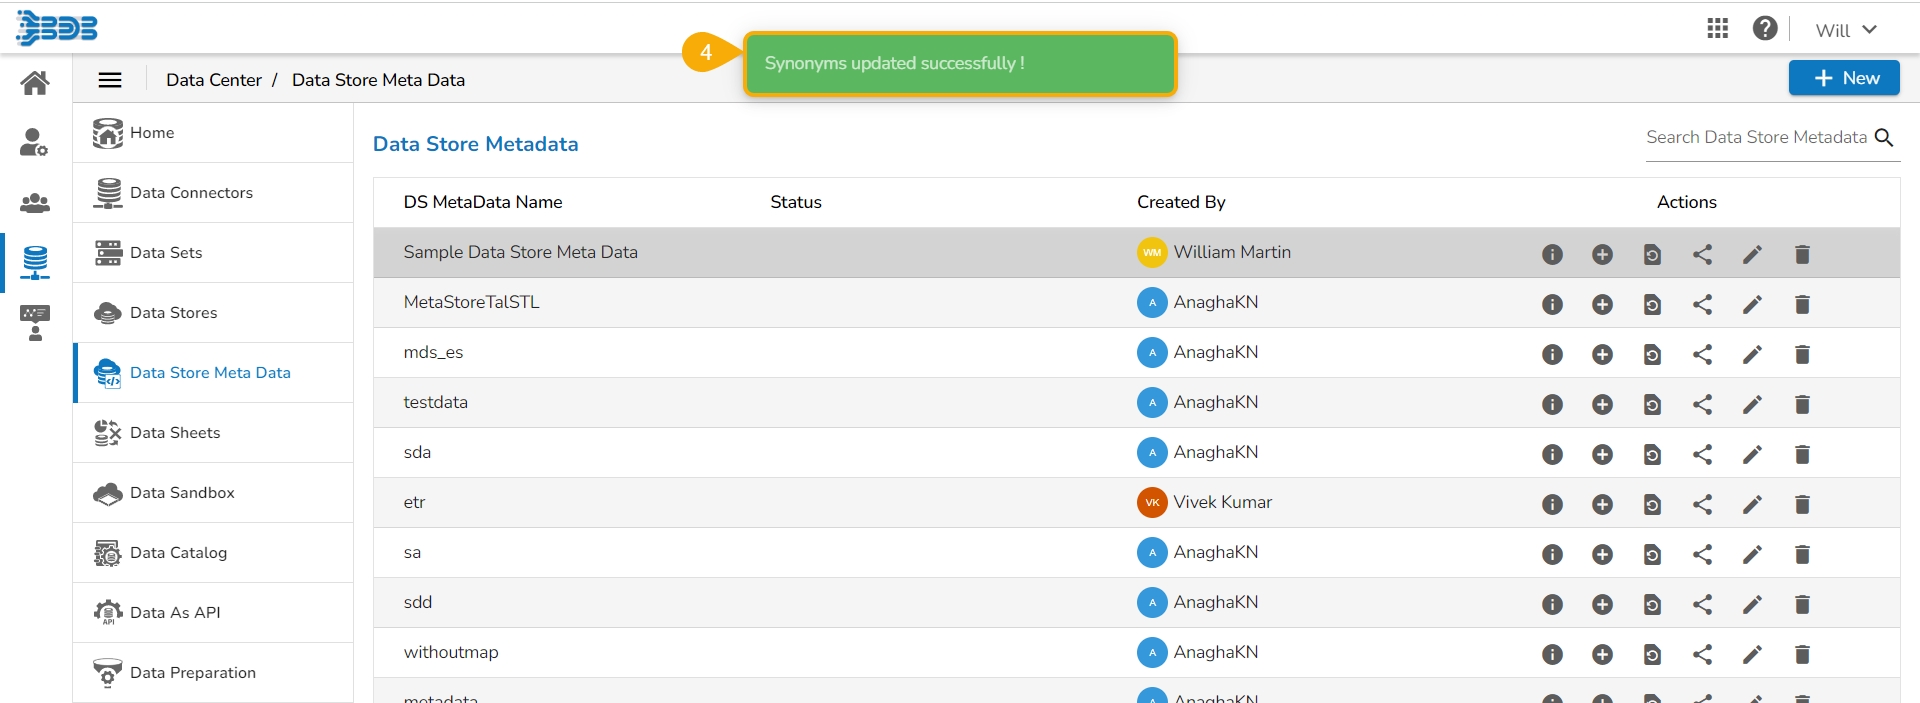Collapse sidebar with hamburger menu

point(110,80)
